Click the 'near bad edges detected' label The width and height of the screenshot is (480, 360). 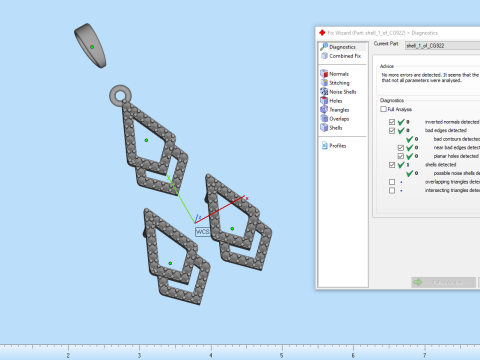pos(457,148)
